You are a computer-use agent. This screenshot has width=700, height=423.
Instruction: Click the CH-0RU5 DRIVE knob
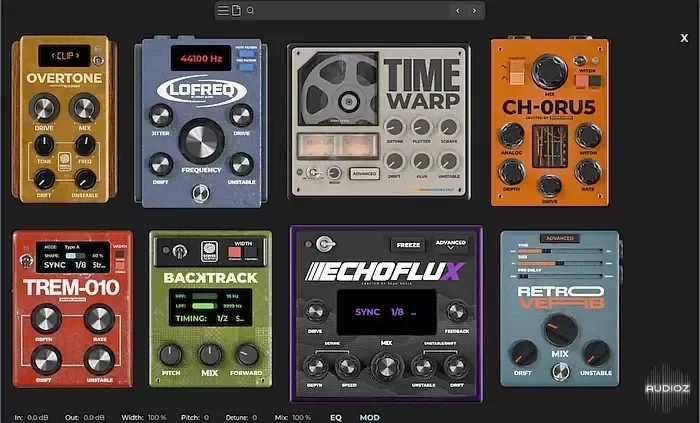pyautogui.click(x=550, y=186)
